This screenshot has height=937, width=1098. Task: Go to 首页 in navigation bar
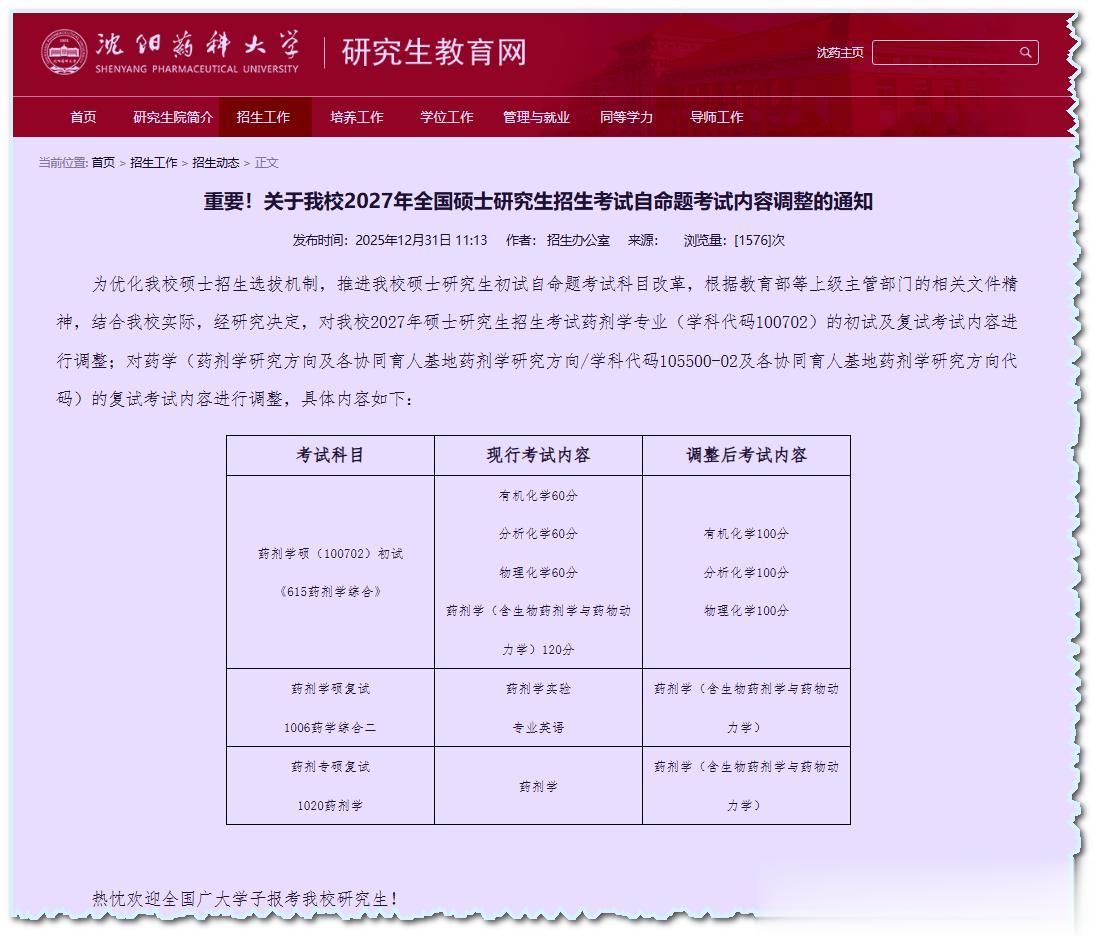click(x=83, y=117)
